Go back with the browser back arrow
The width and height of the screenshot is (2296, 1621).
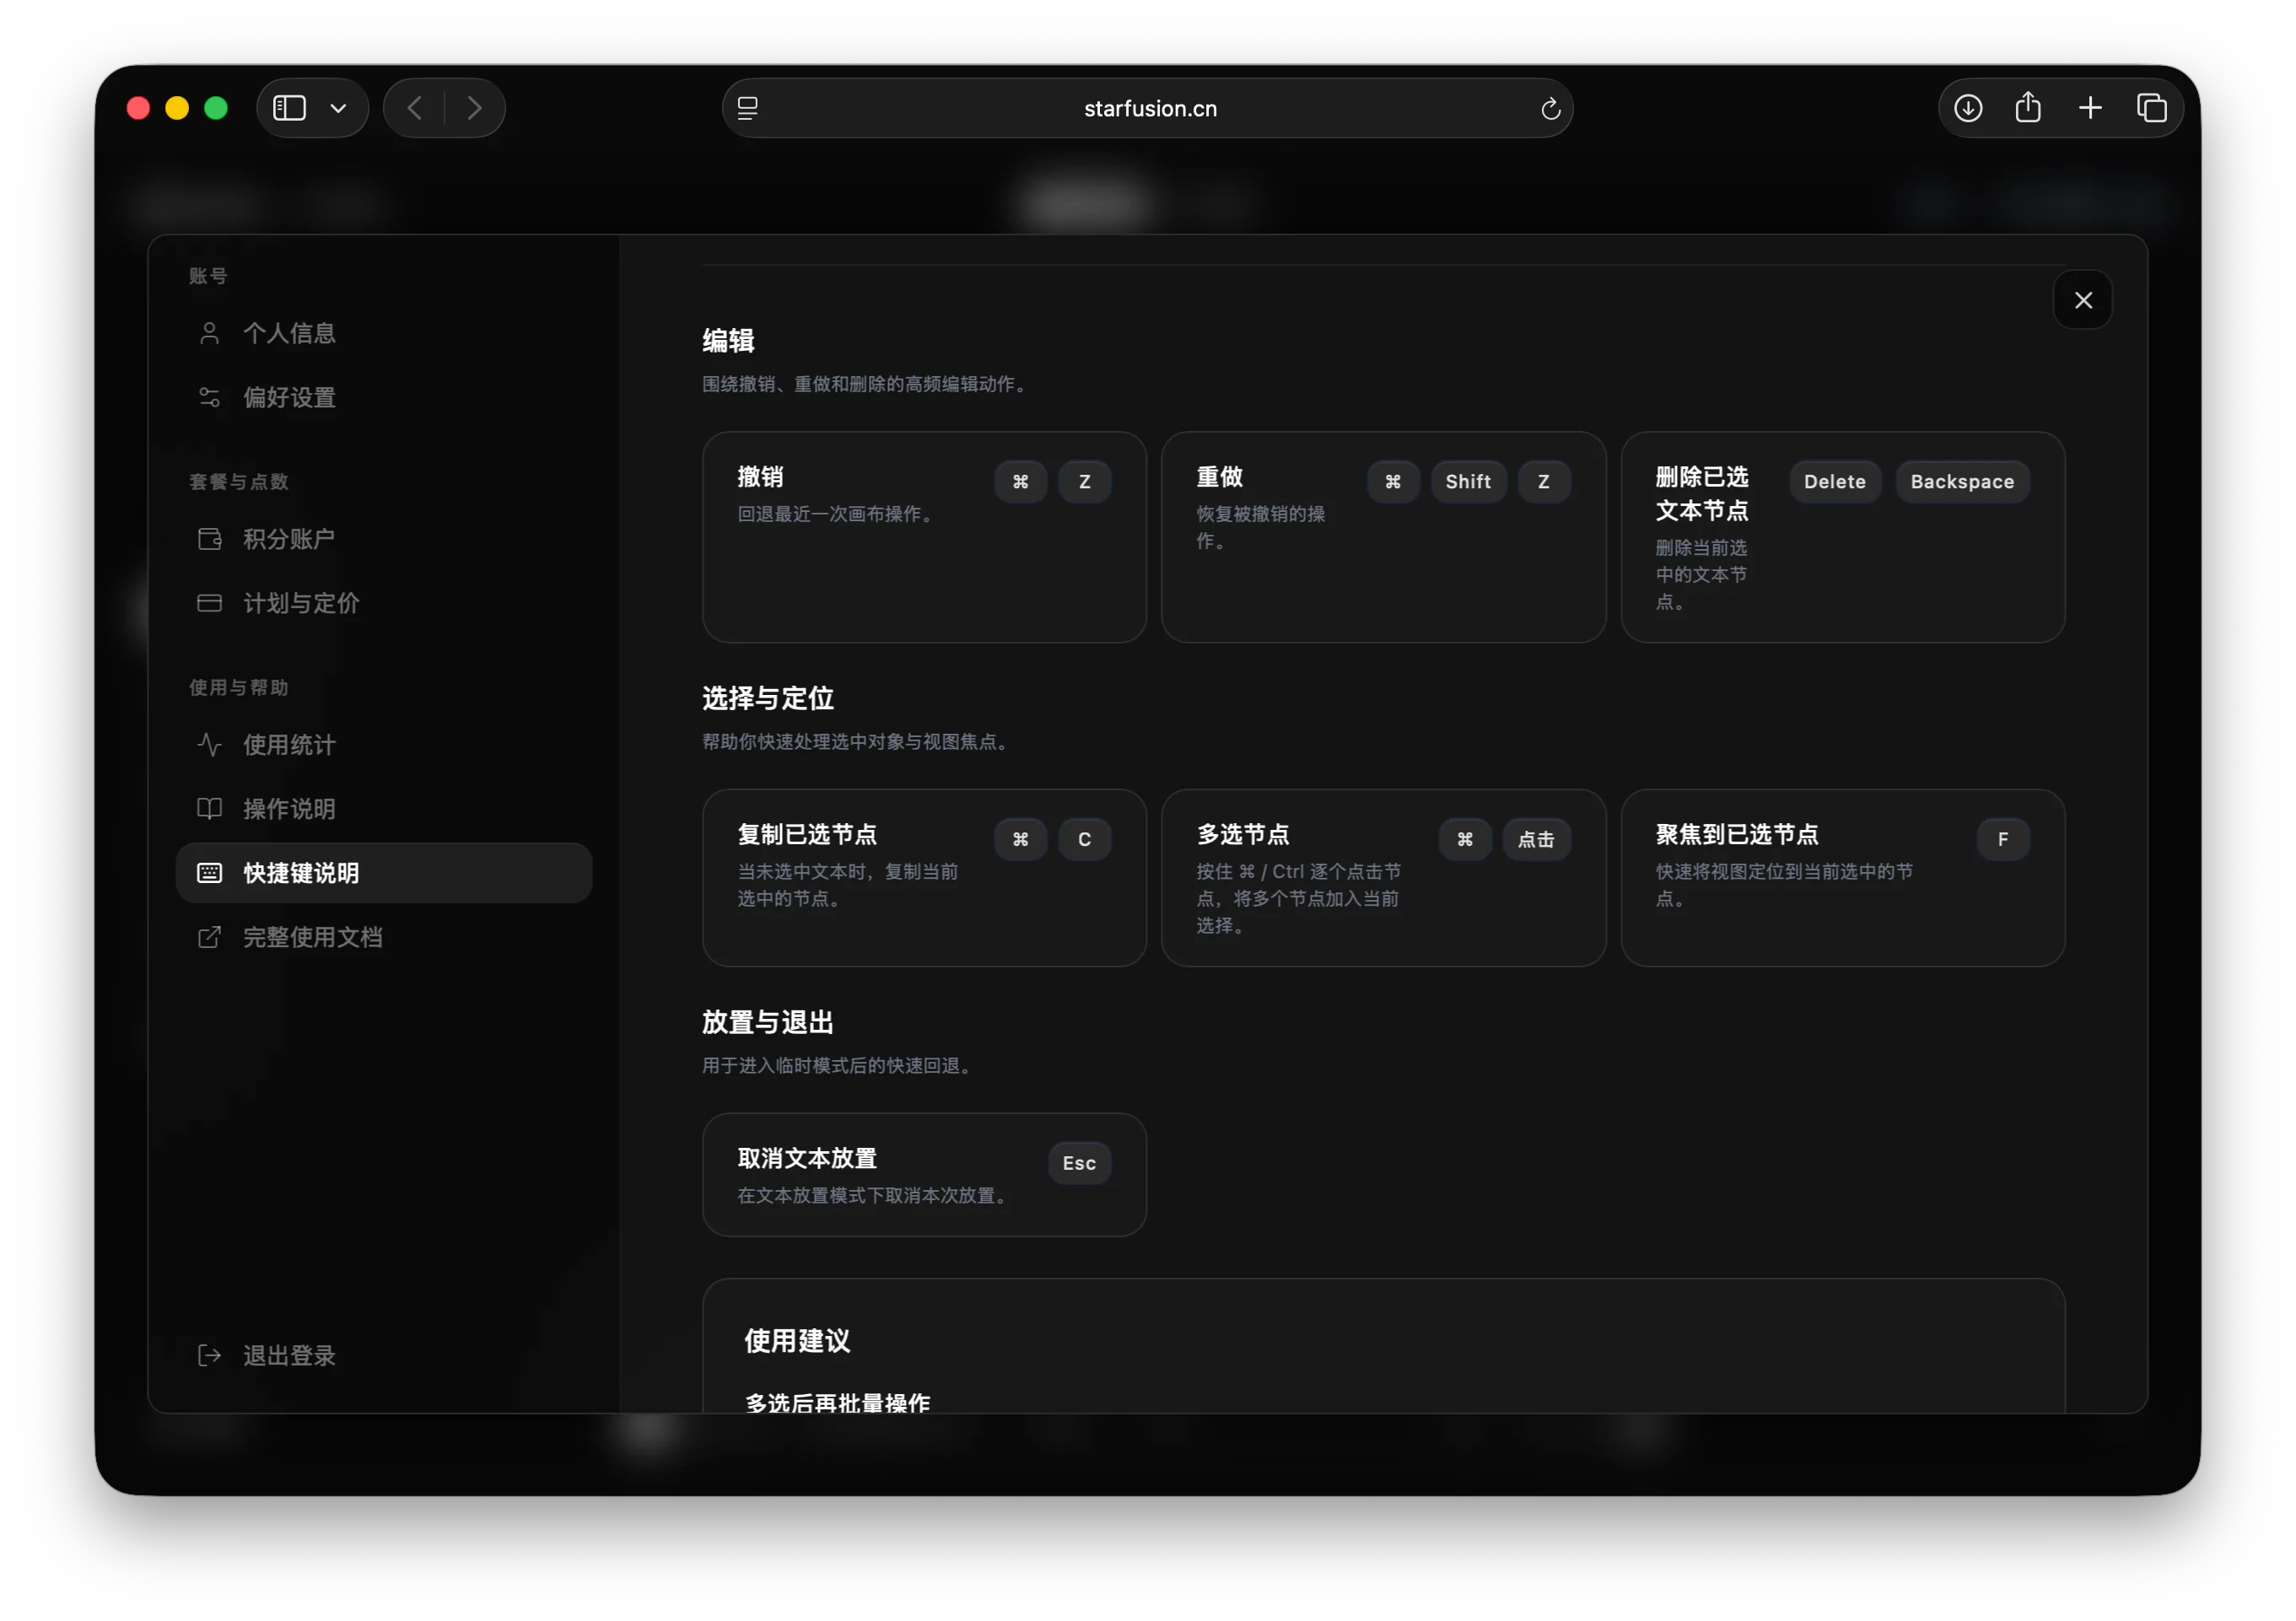pos(415,108)
